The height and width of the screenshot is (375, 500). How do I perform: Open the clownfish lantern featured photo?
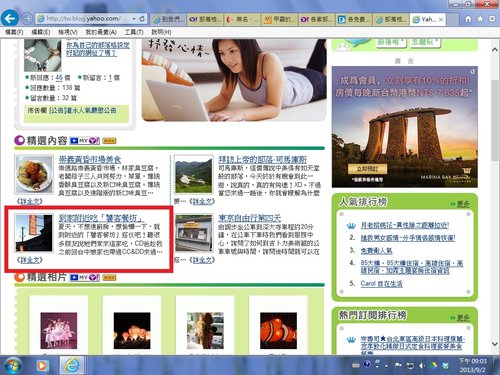278,330
